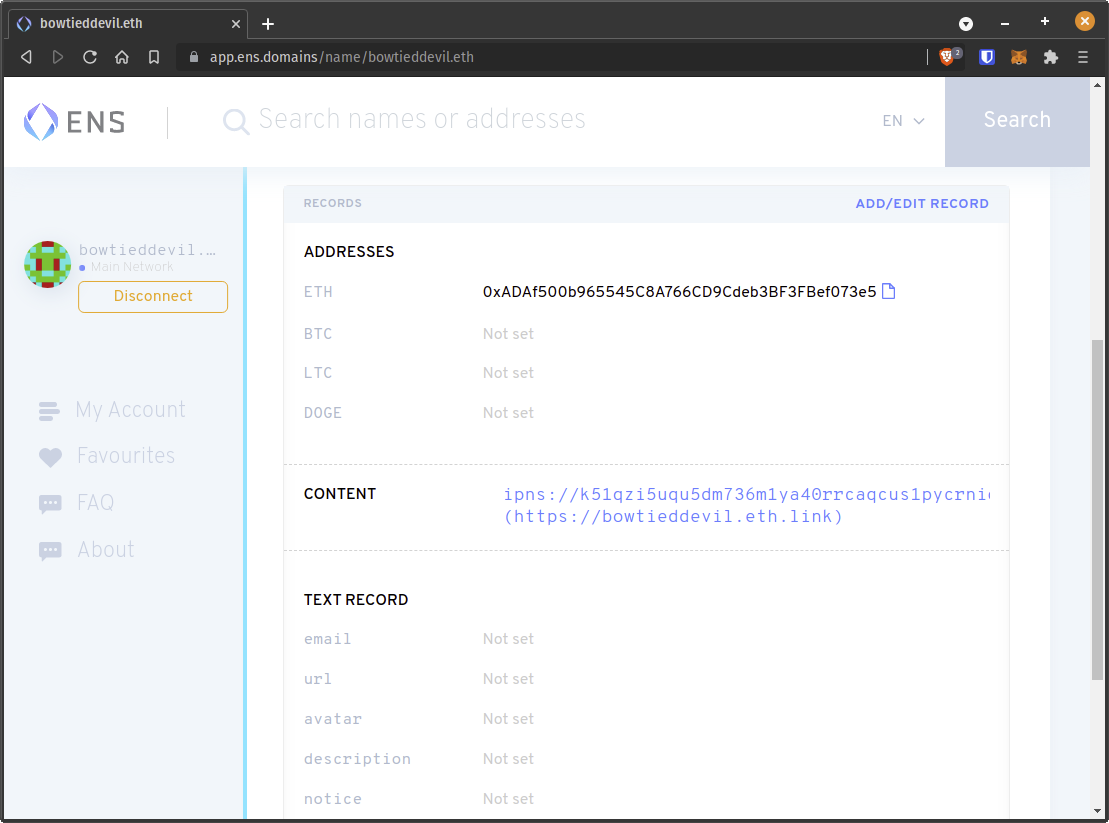Click the circled dropdown arrow in title bar
This screenshot has height=823, width=1109.
pyautogui.click(x=965, y=24)
